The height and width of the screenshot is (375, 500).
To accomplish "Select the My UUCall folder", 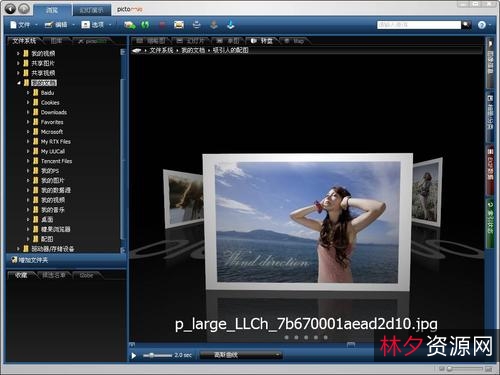I will pos(53,151).
